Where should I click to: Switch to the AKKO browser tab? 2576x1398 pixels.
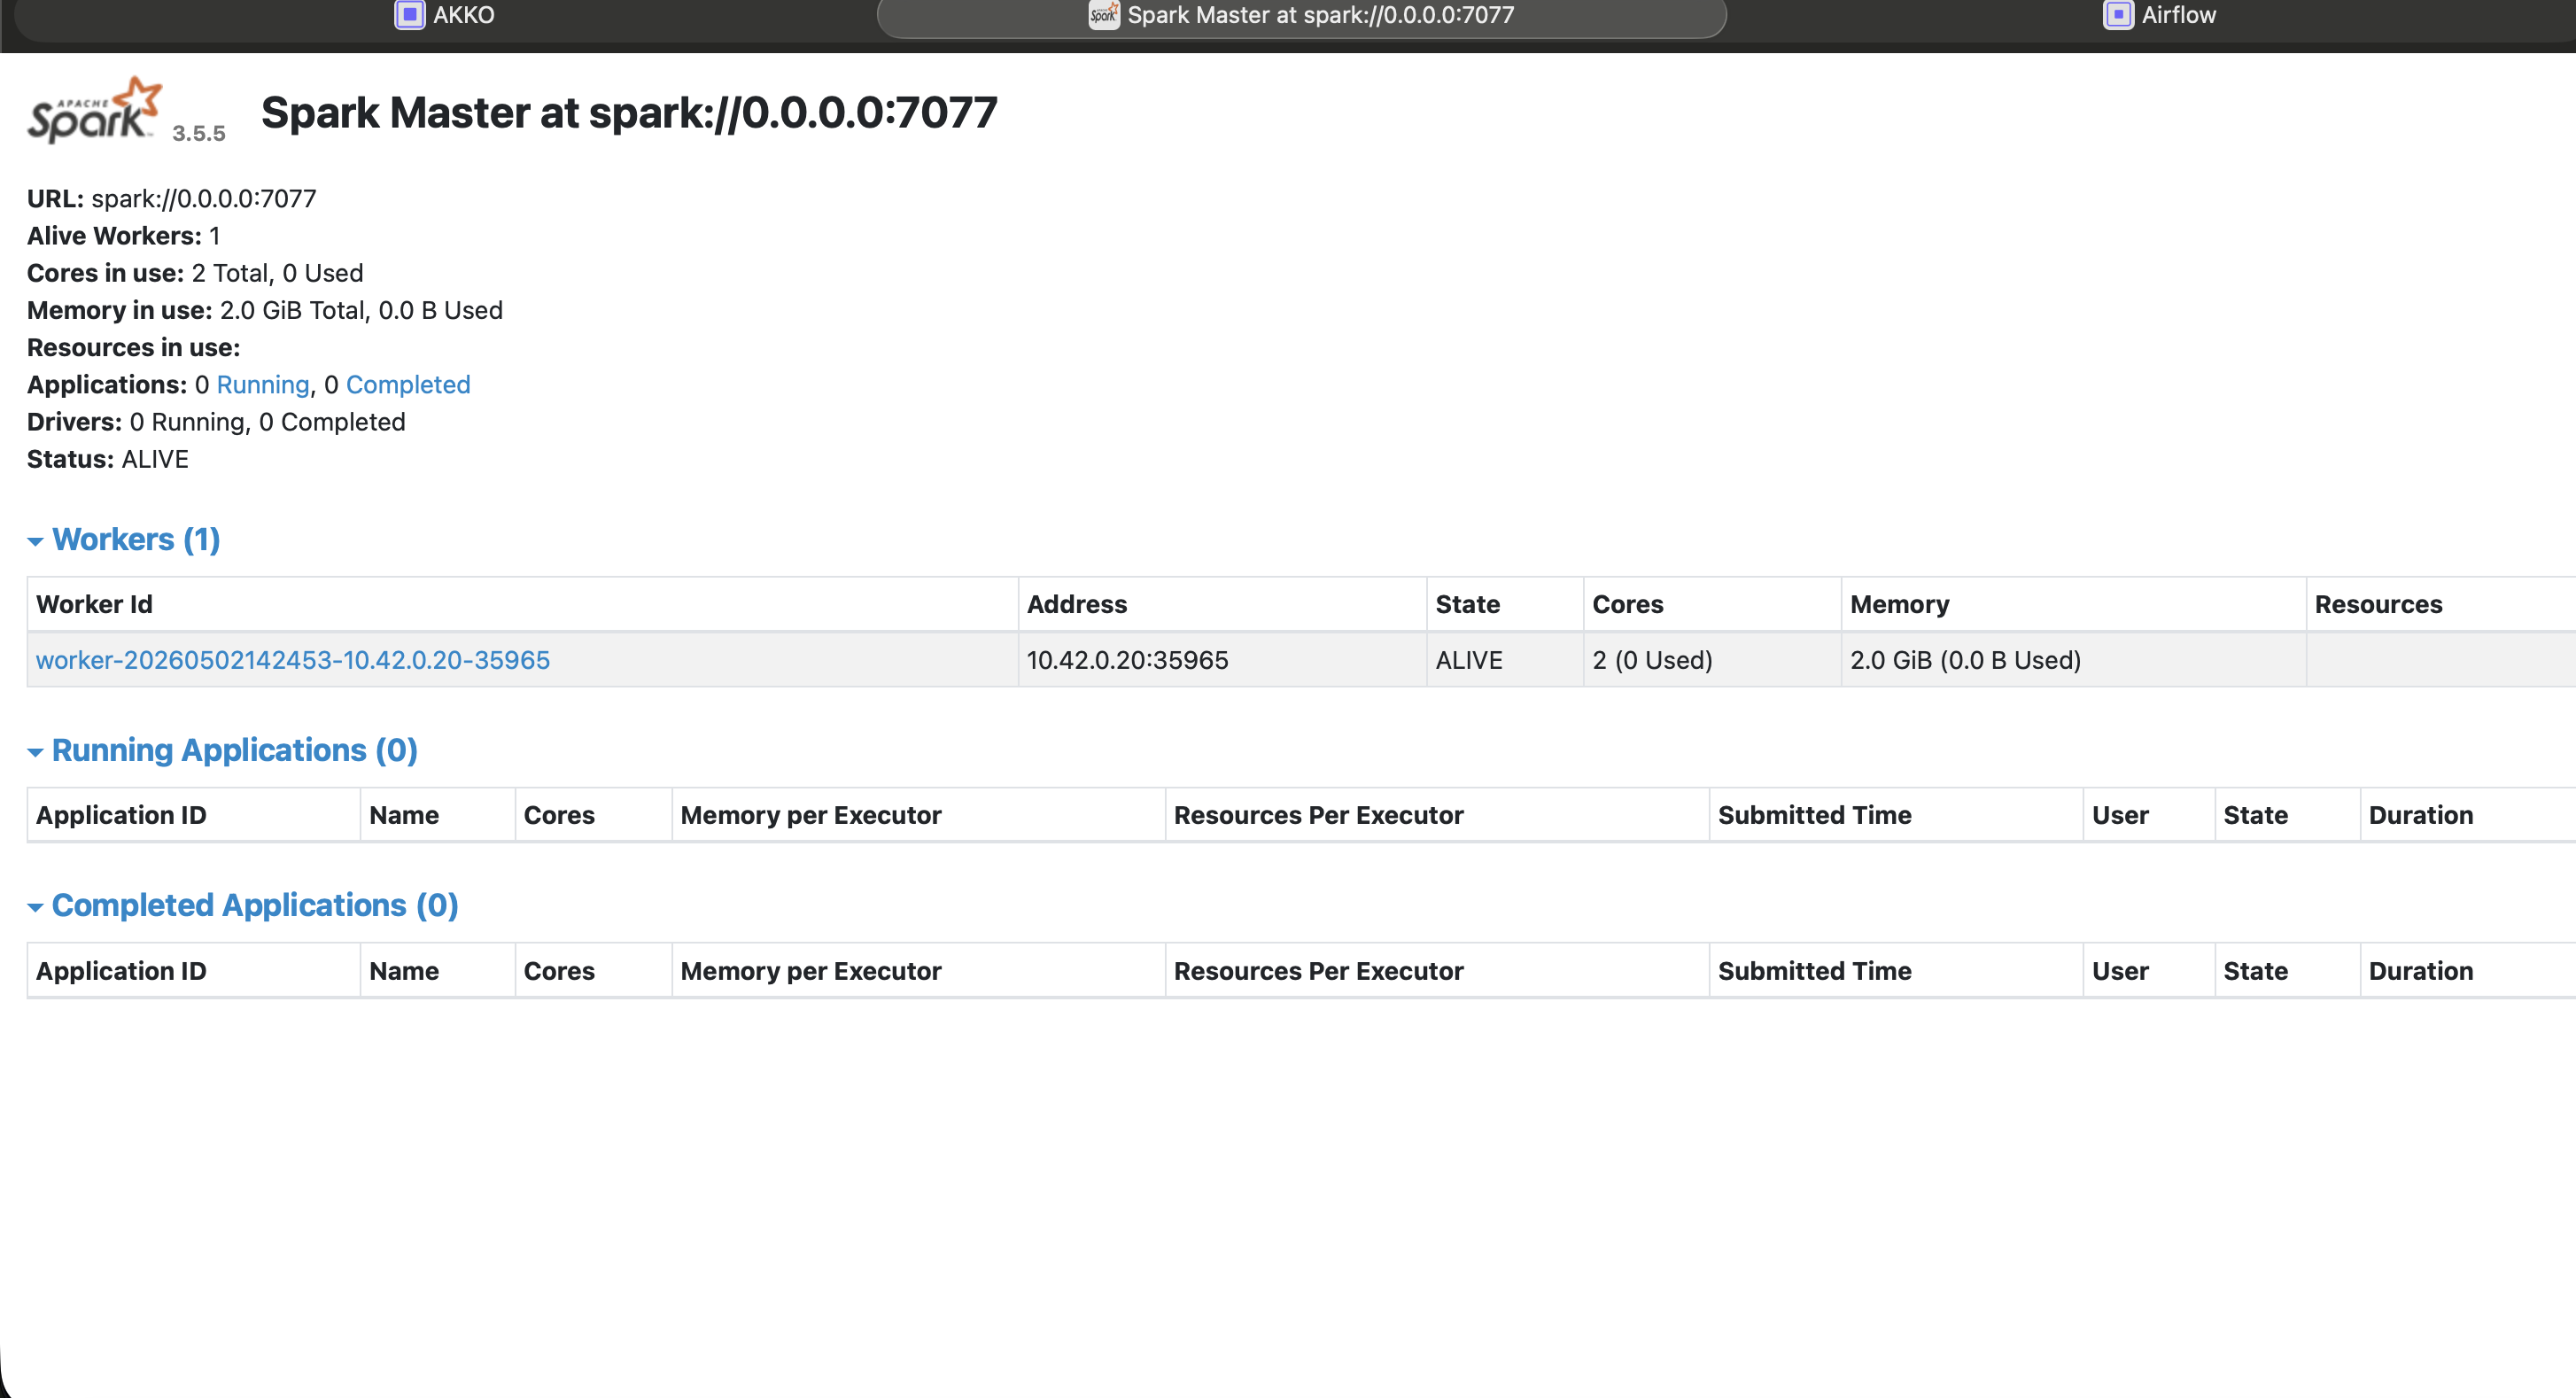[x=445, y=17]
